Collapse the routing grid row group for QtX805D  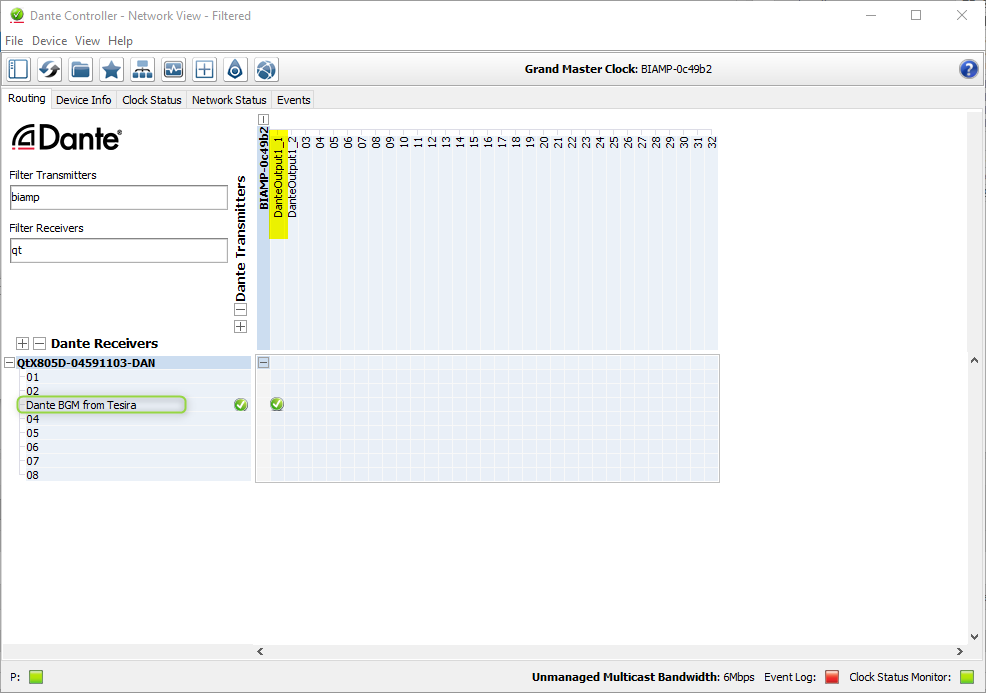263,362
